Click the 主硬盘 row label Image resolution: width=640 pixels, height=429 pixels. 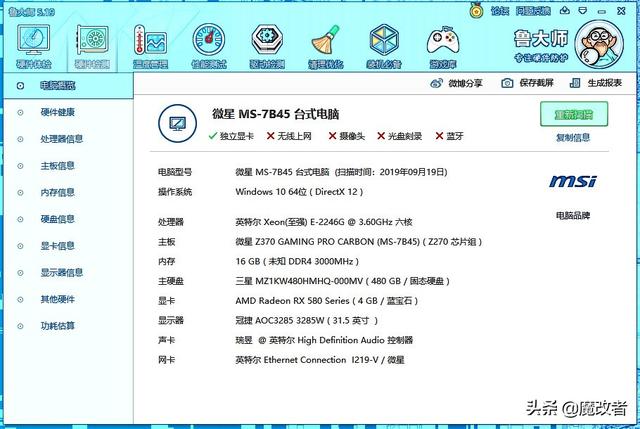coord(171,281)
